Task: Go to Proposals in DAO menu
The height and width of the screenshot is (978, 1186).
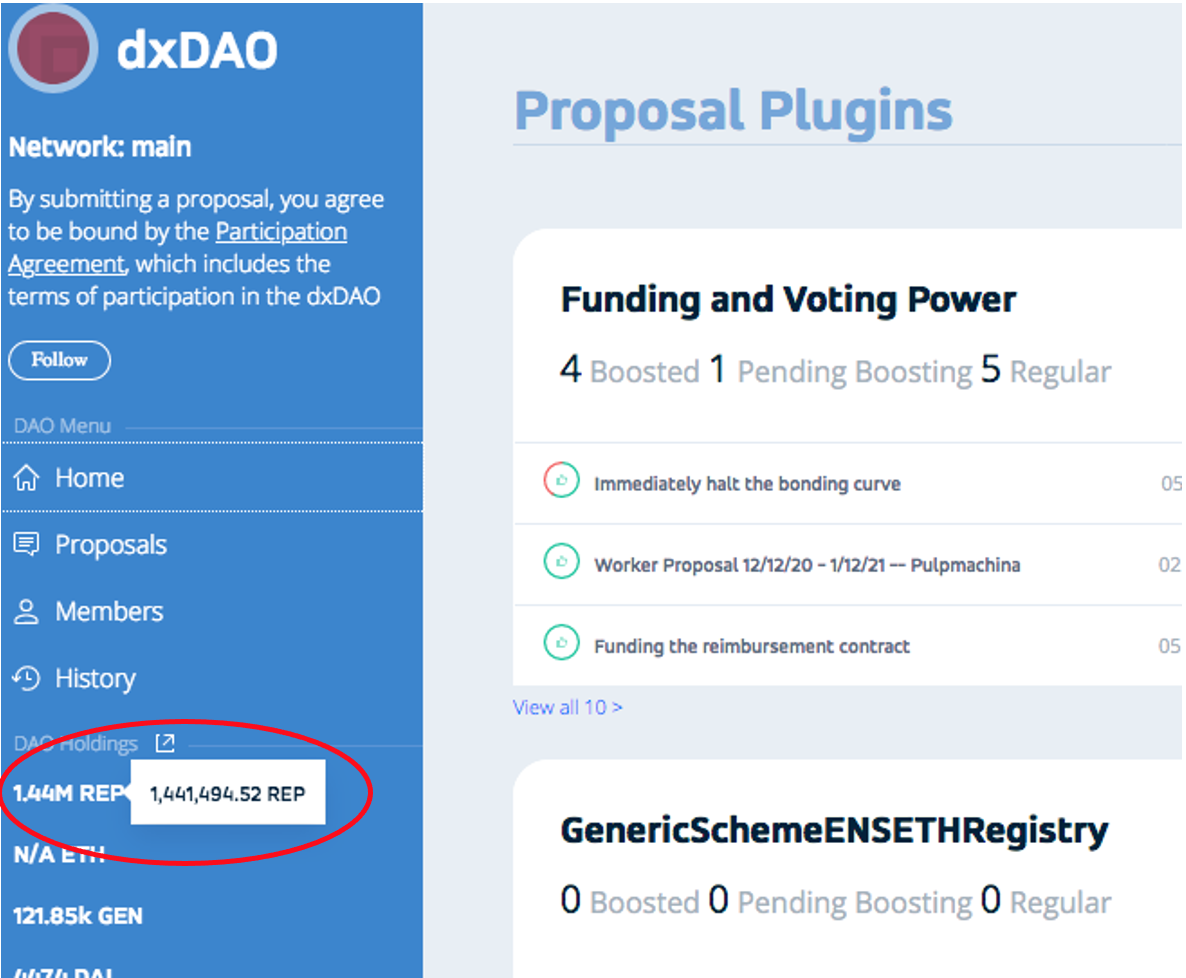Action: point(110,545)
